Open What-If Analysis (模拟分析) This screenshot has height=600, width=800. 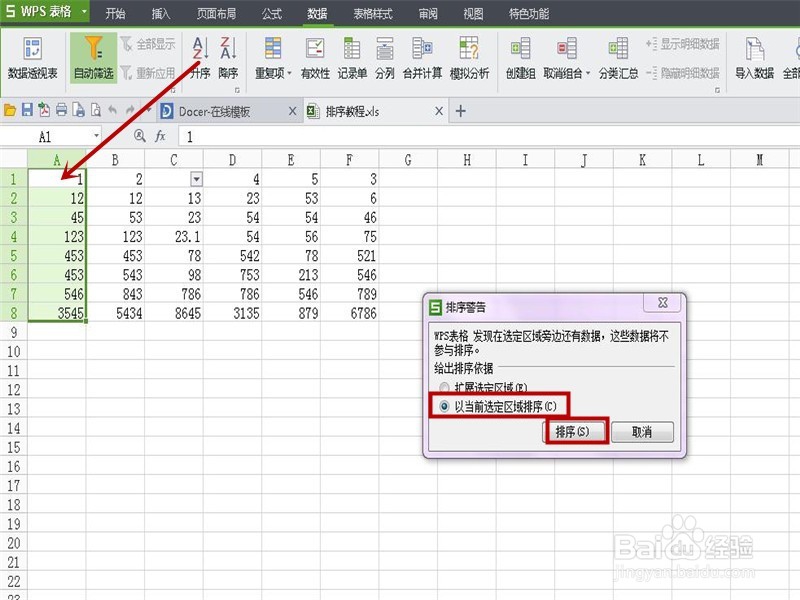pyautogui.click(x=469, y=59)
